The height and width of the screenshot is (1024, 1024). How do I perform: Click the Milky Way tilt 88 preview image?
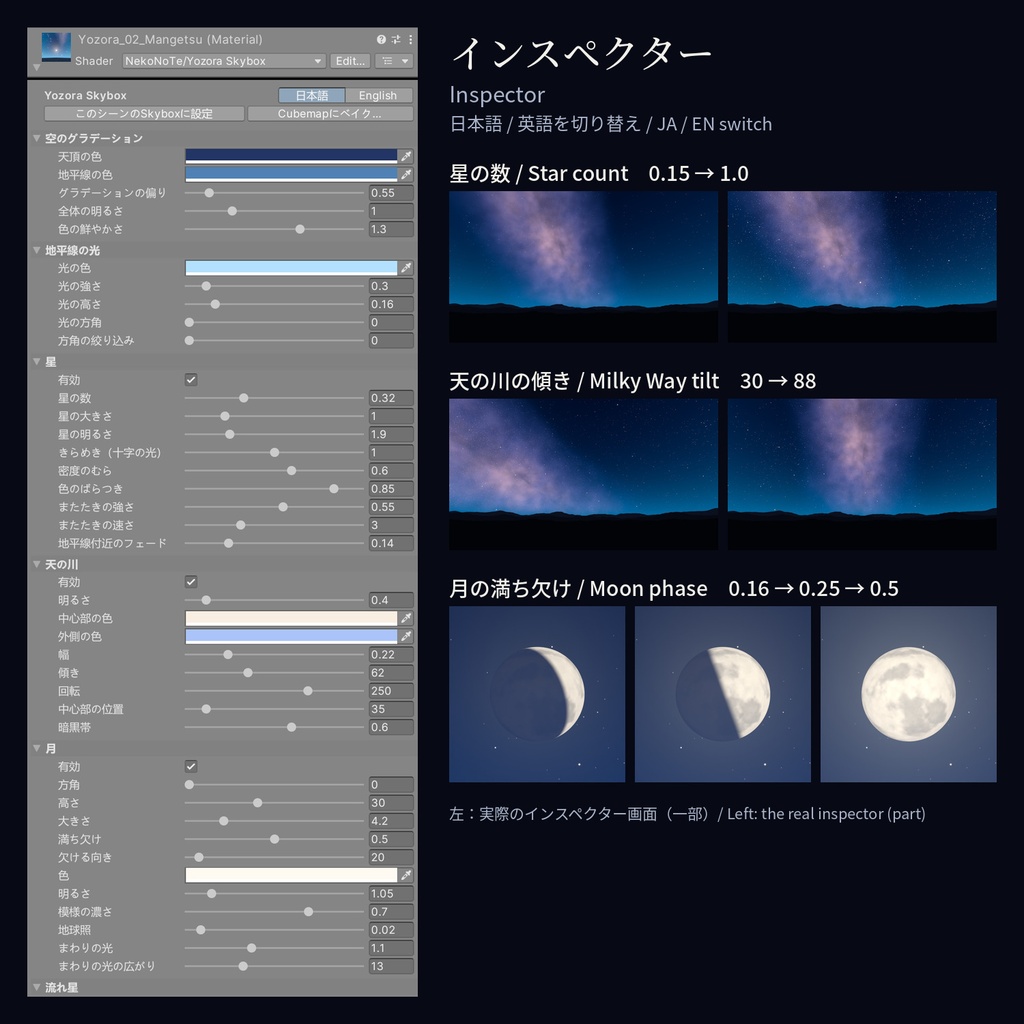pos(862,474)
